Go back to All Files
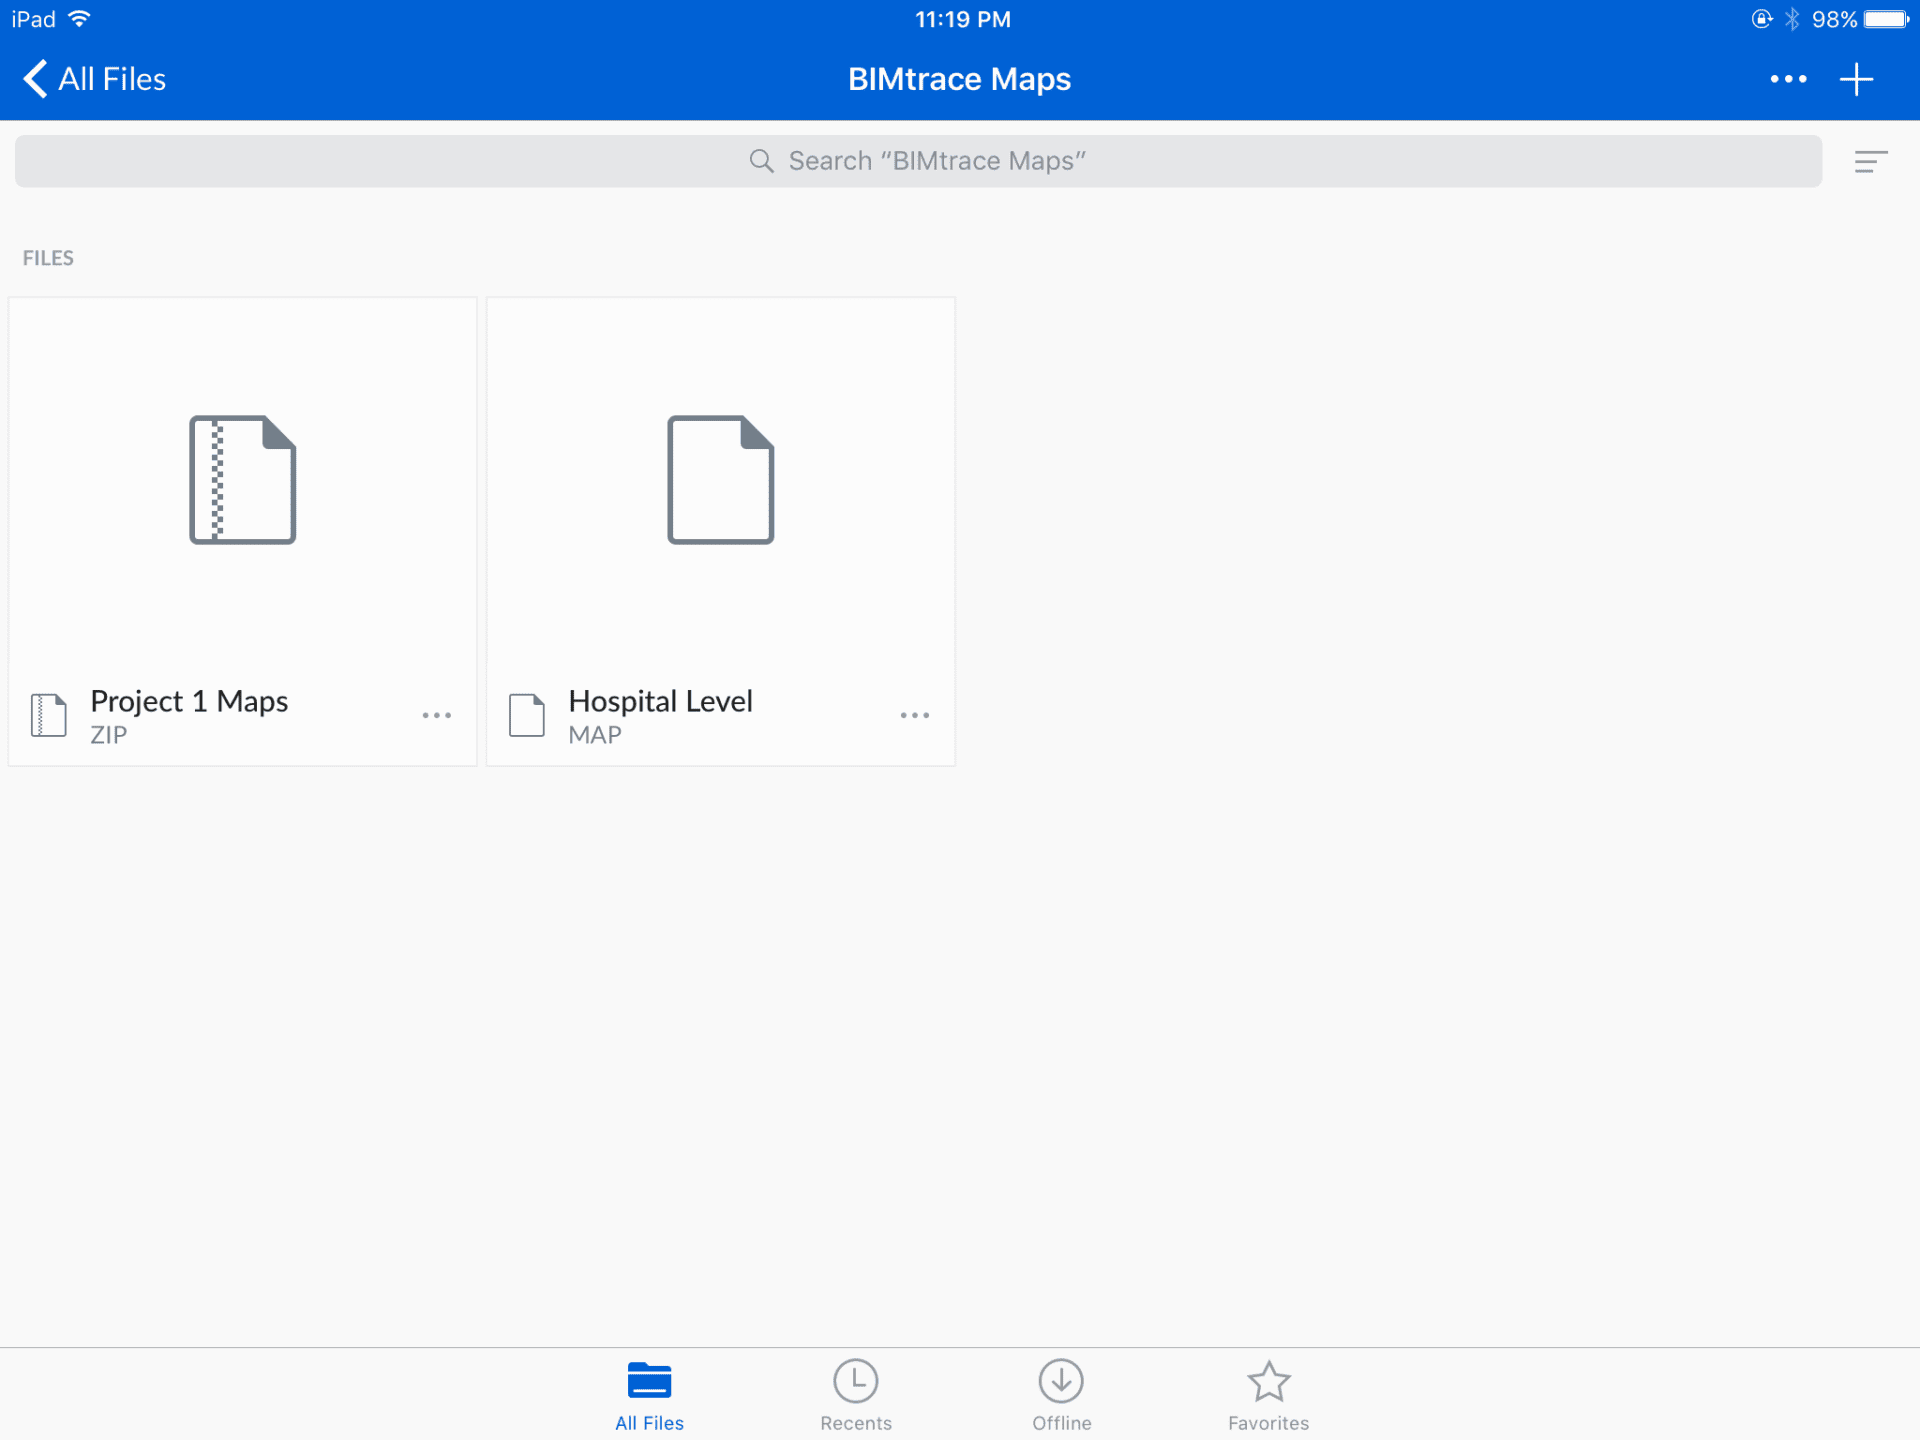The height and width of the screenshot is (1440, 1920). [x=94, y=79]
